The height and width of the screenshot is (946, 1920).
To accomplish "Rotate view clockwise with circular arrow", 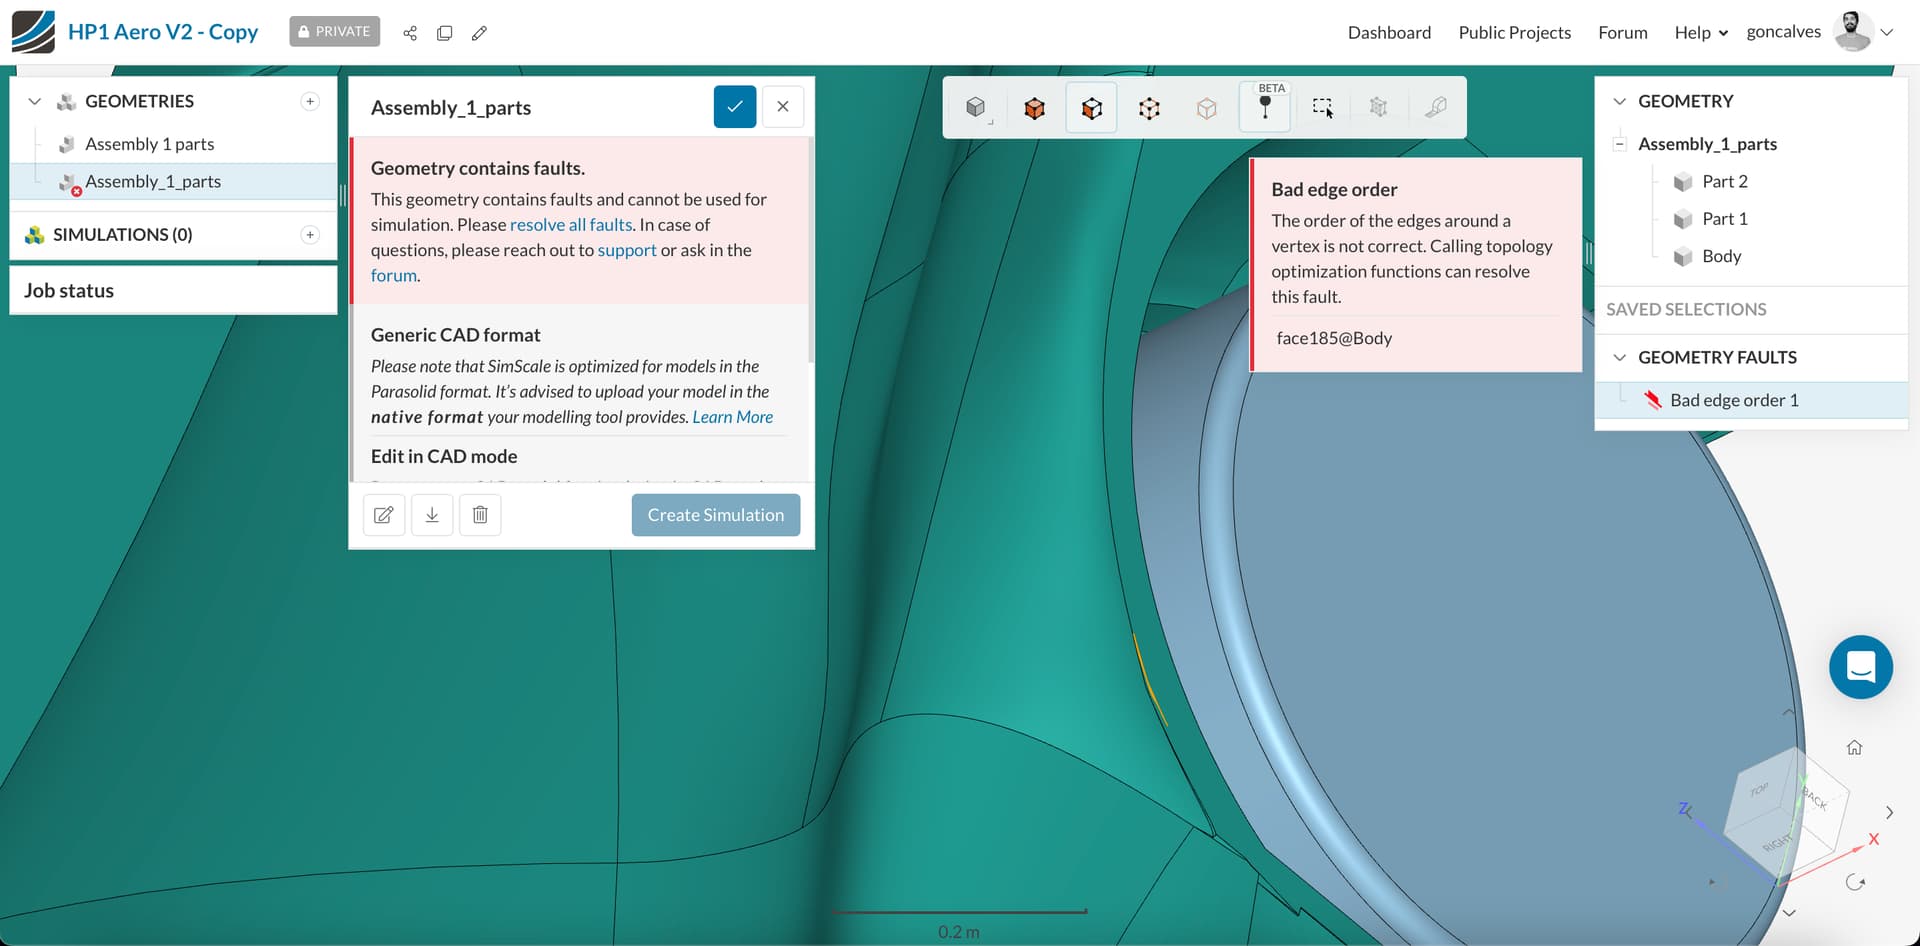I will 1856,882.
